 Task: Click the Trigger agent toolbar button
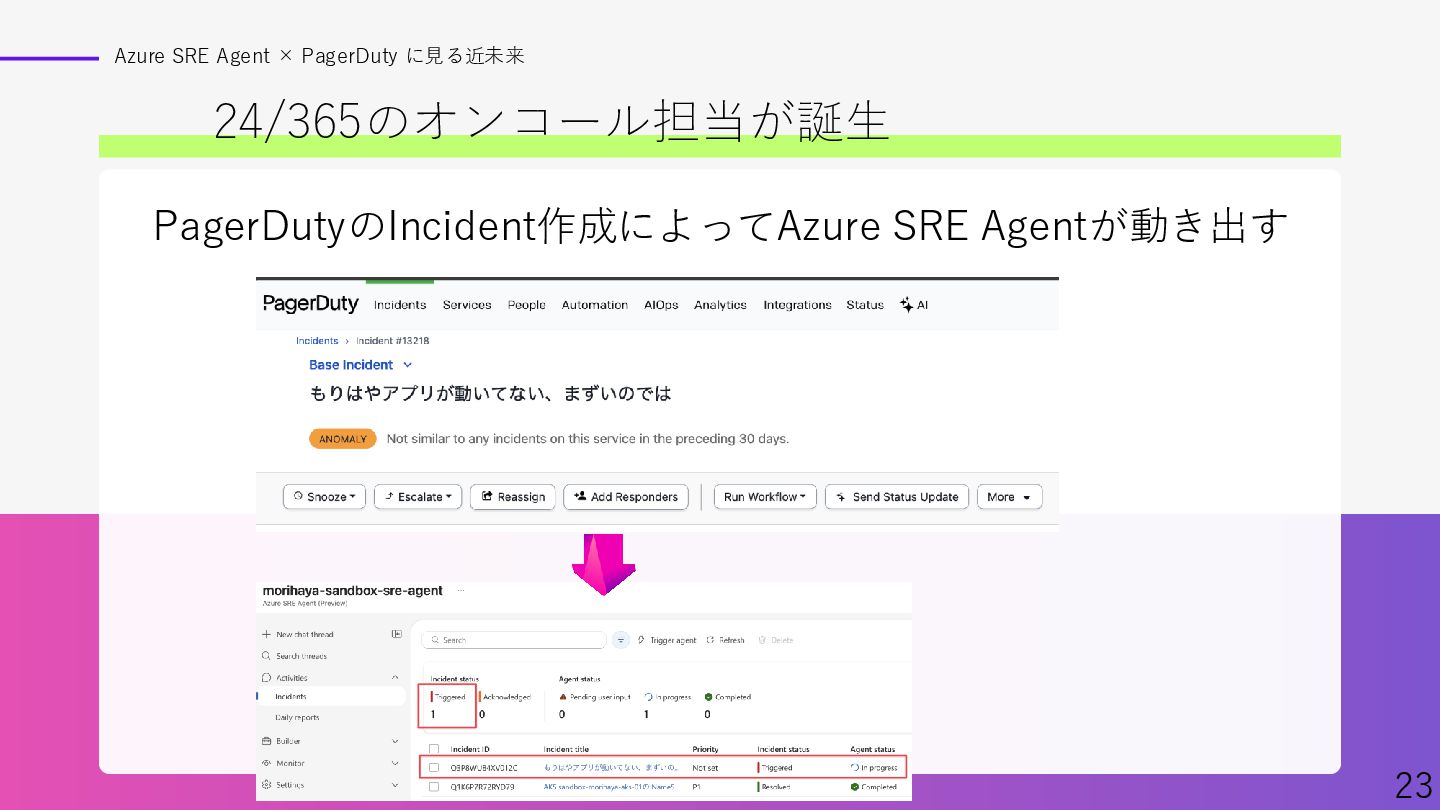(666, 640)
